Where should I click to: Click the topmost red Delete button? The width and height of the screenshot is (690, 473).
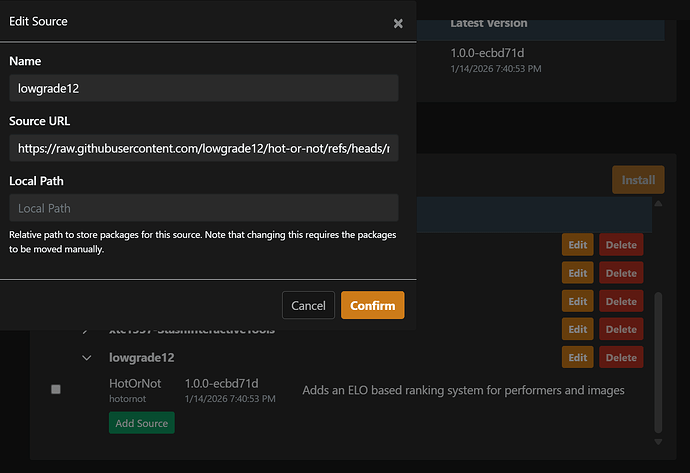click(621, 245)
